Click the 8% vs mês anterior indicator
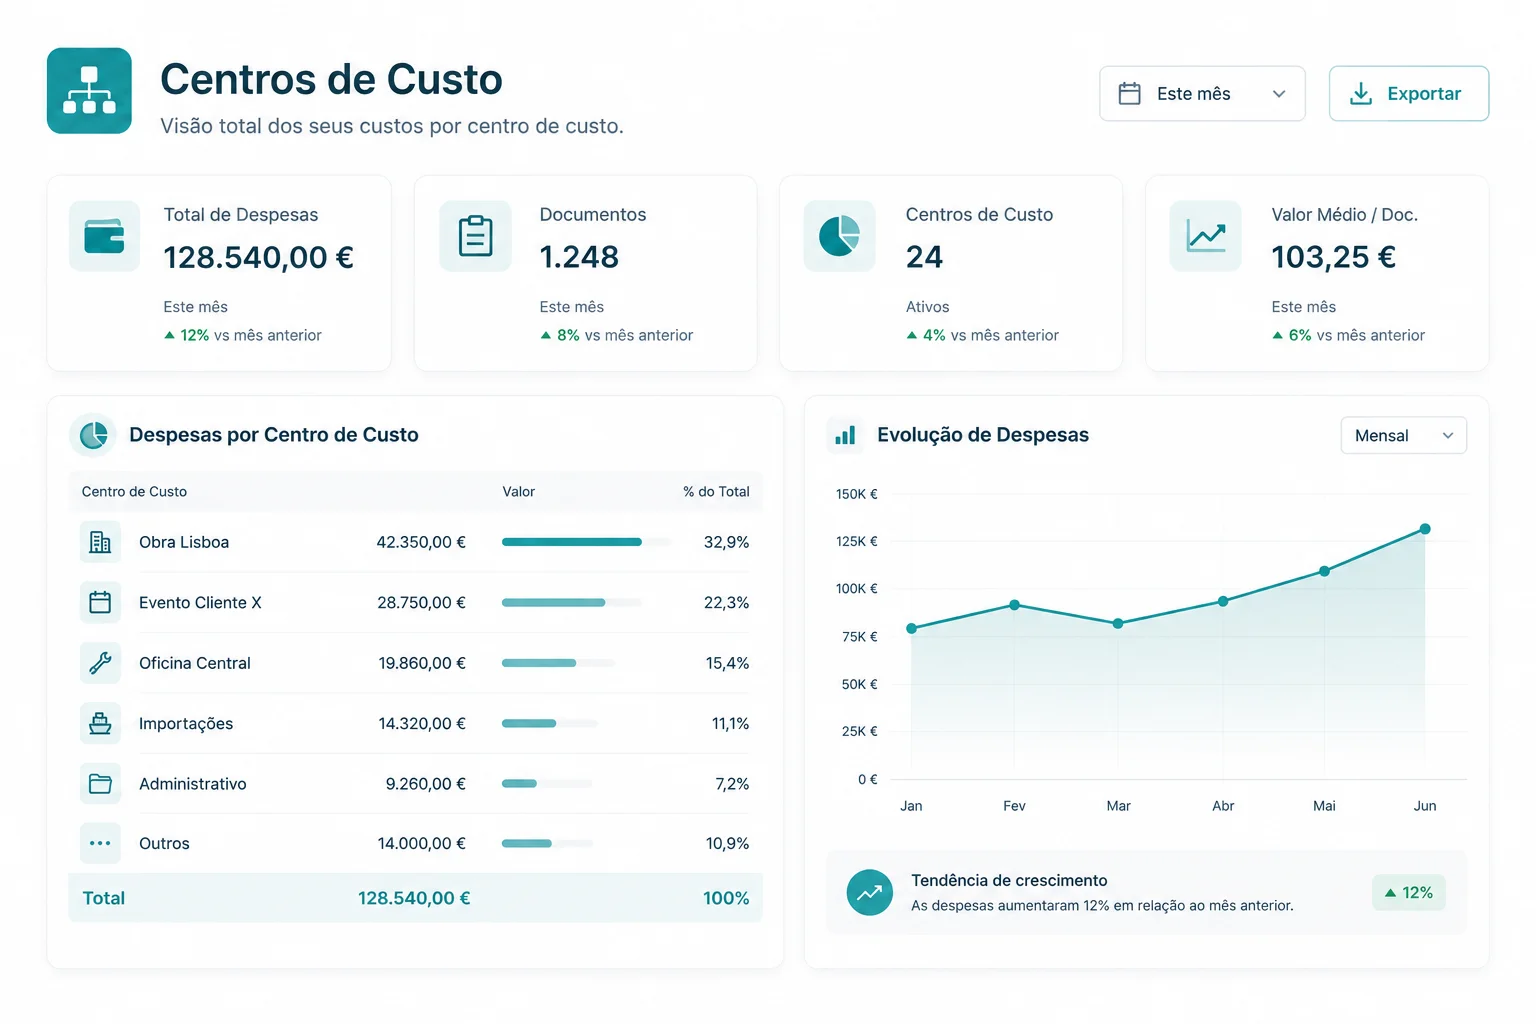The image size is (1536, 1024). (617, 335)
